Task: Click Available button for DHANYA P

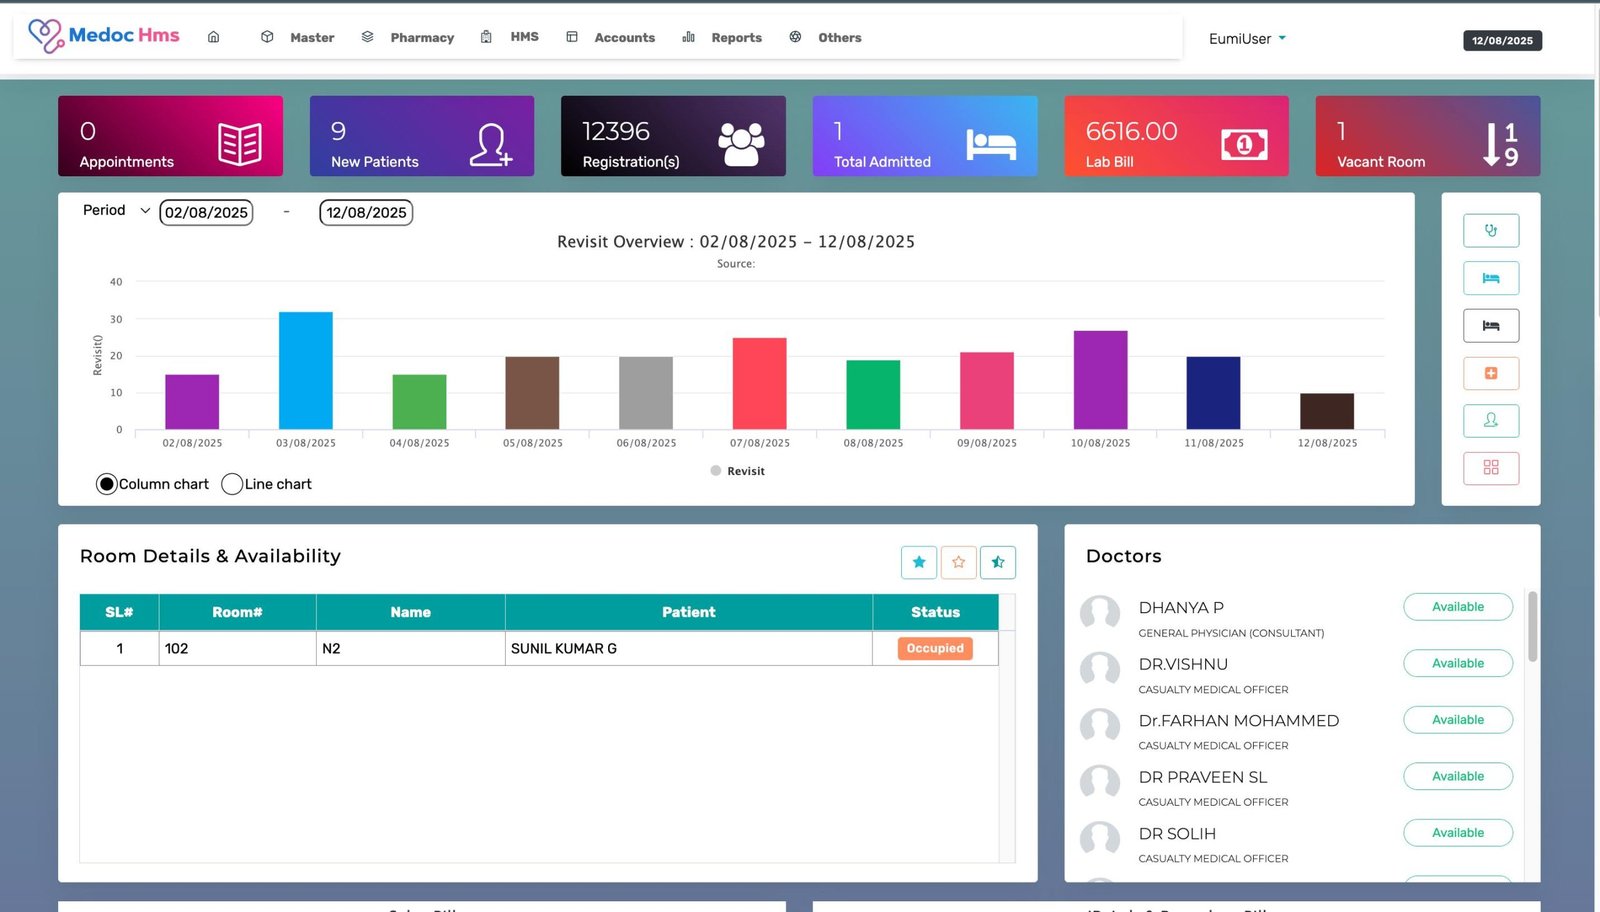Action: click(1457, 607)
